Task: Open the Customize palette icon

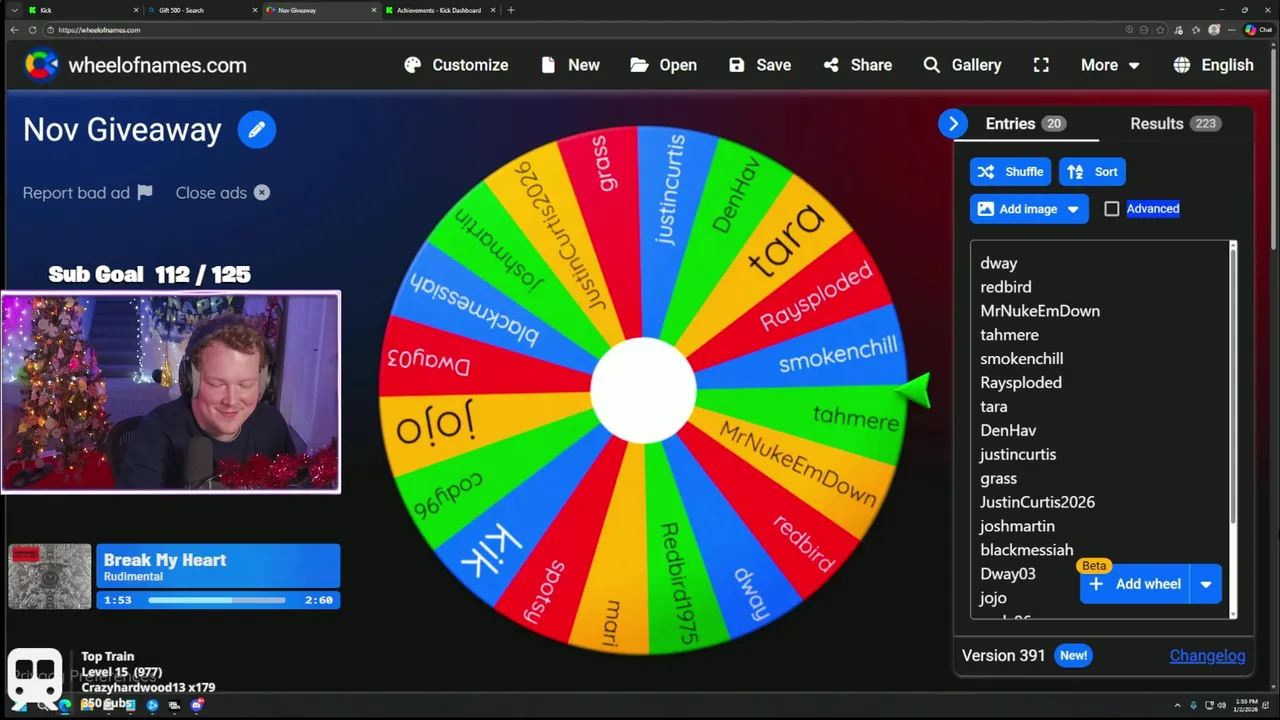Action: click(413, 65)
